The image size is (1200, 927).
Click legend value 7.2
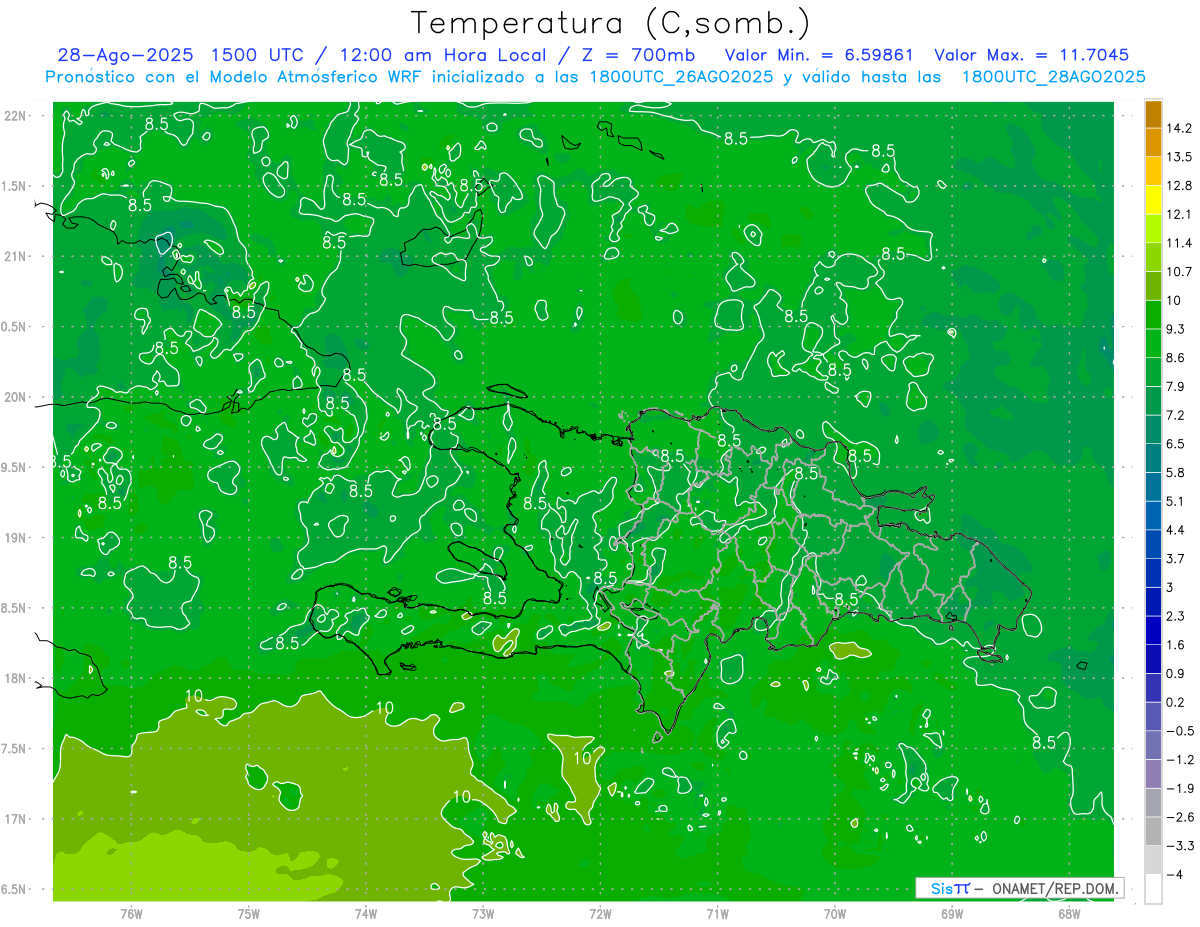1176,415
